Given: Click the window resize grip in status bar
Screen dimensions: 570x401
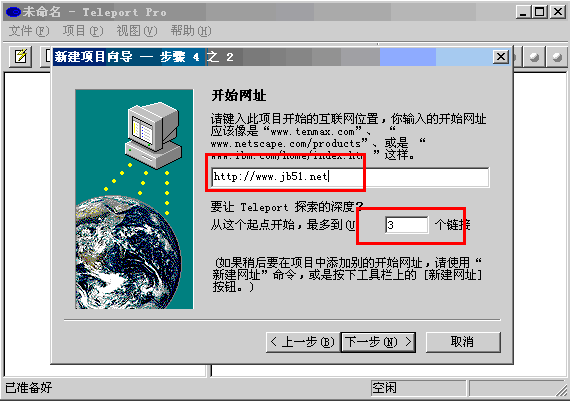Looking at the screenshot, I should coord(561,390).
